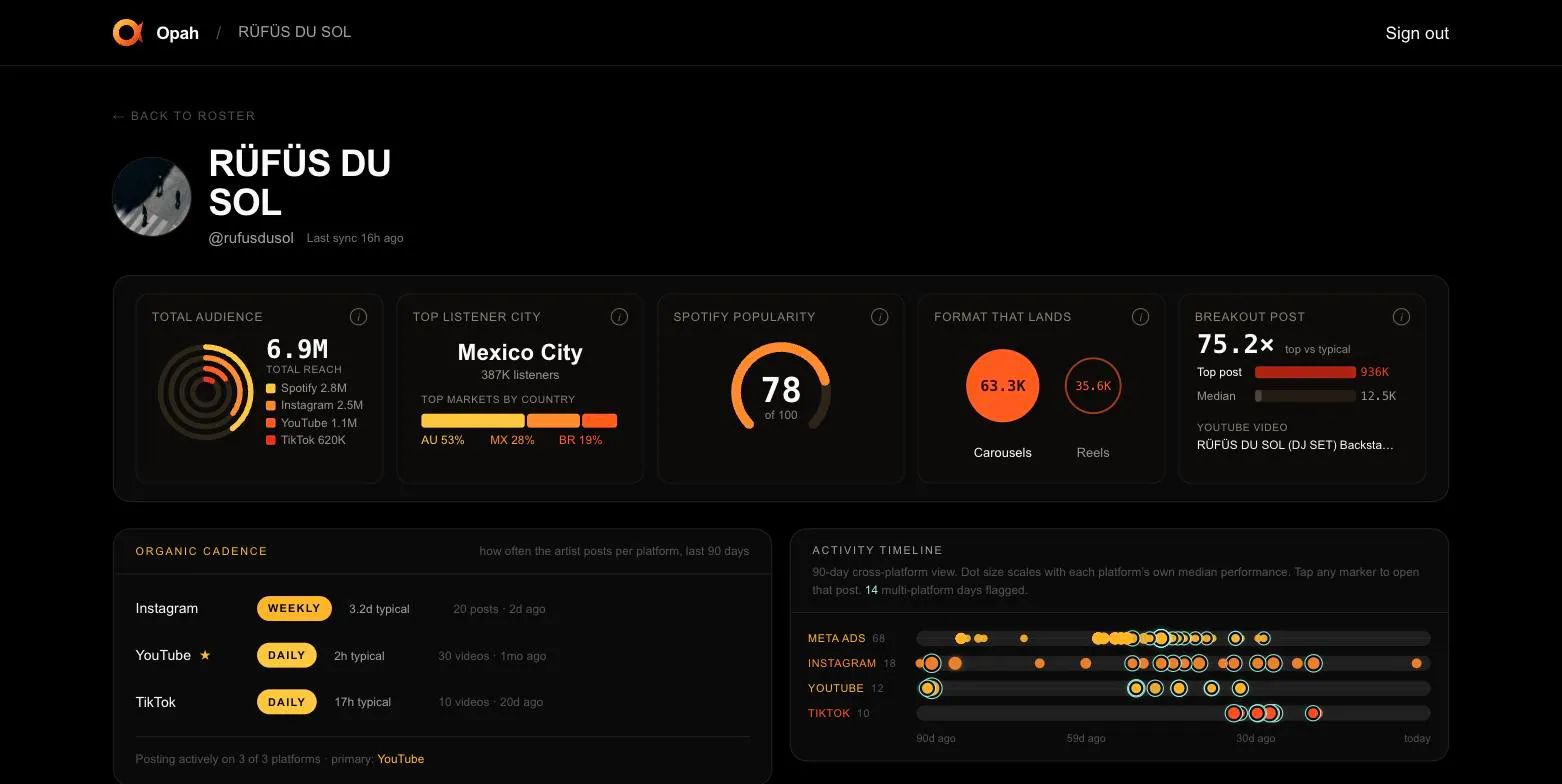
Task: Click the WEEKLY badge for Instagram
Action: 294,608
